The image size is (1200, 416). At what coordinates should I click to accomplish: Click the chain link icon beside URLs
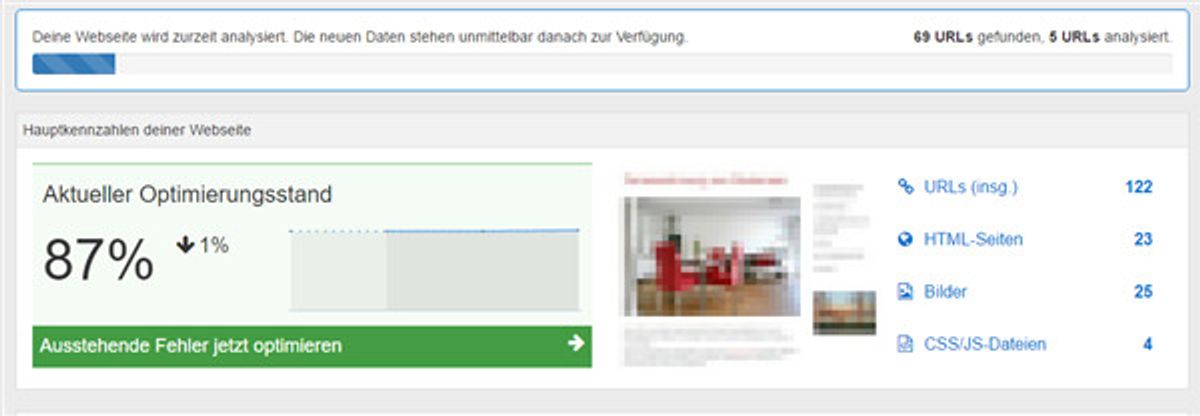(906, 187)
